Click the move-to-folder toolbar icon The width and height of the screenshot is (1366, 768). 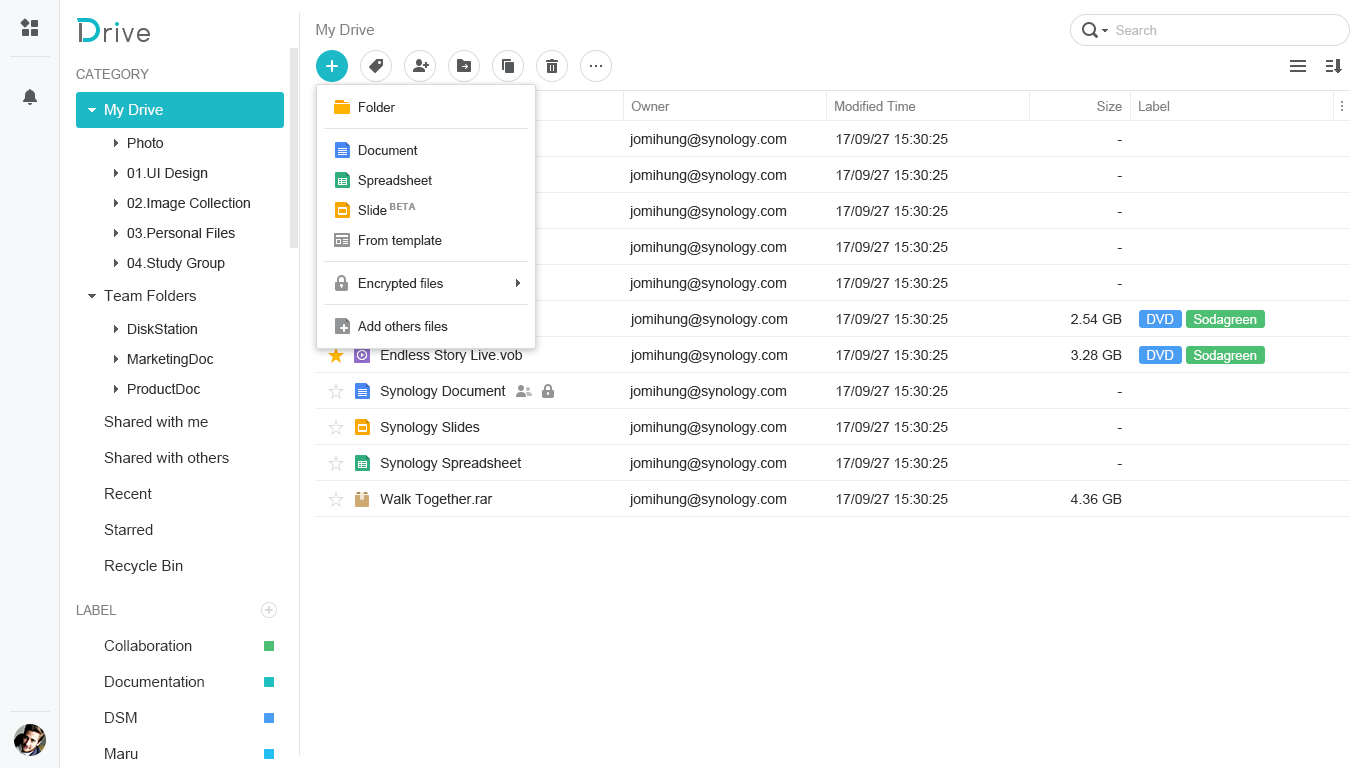464,66
